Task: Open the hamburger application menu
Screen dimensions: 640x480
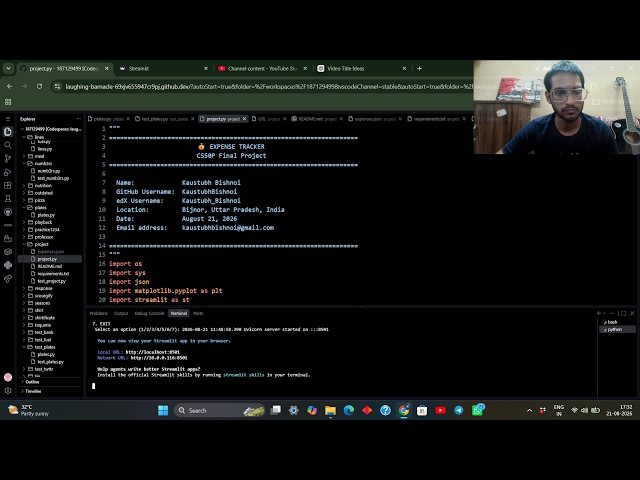Action: click(8, 119)
